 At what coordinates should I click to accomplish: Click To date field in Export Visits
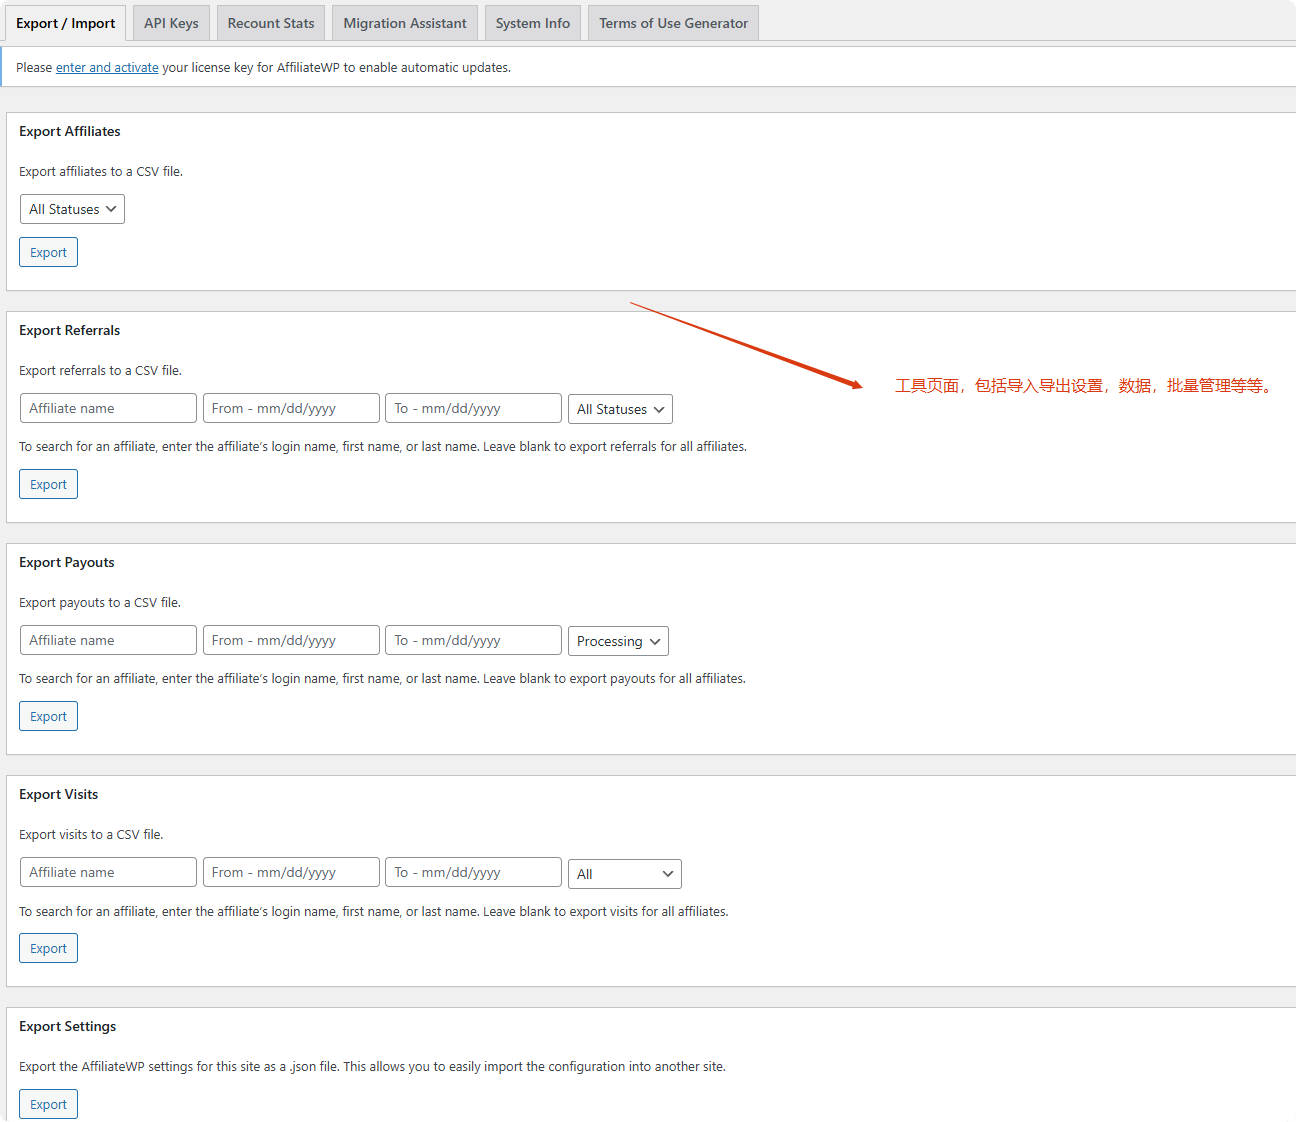pos(473,872)
